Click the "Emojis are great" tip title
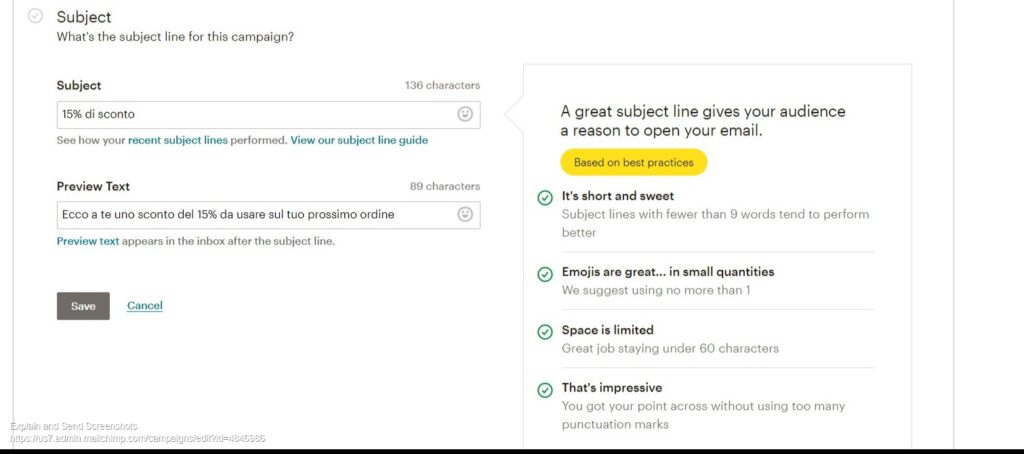This screenshot has width=1024, height=454. point(668,272)
